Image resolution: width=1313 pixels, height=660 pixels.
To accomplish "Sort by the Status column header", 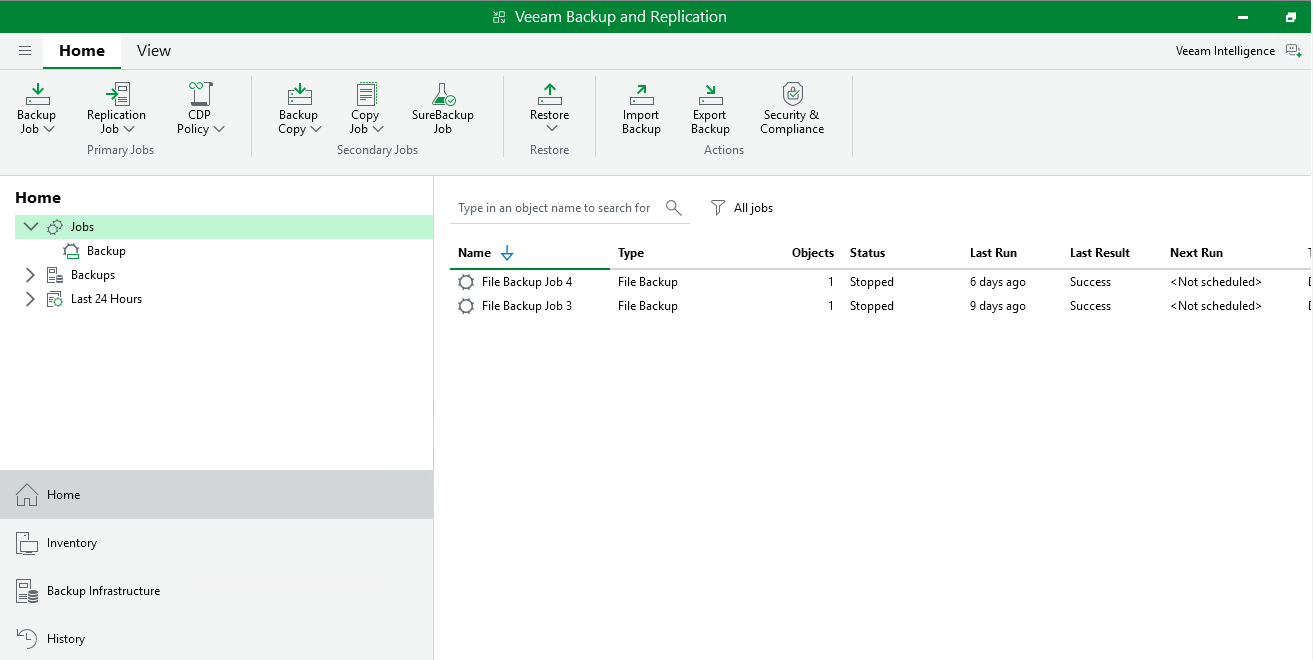I will point(867,253).
